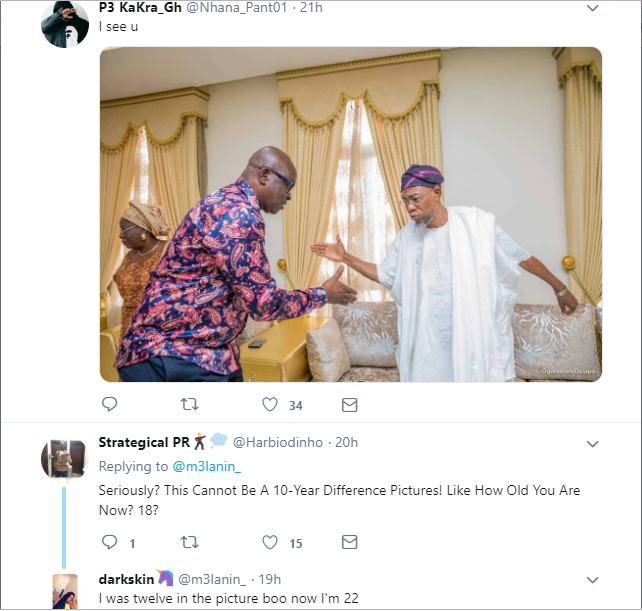642x611 pixels.
Task: Retweet the Strategical PR tweet
Action: pos(188,542)
